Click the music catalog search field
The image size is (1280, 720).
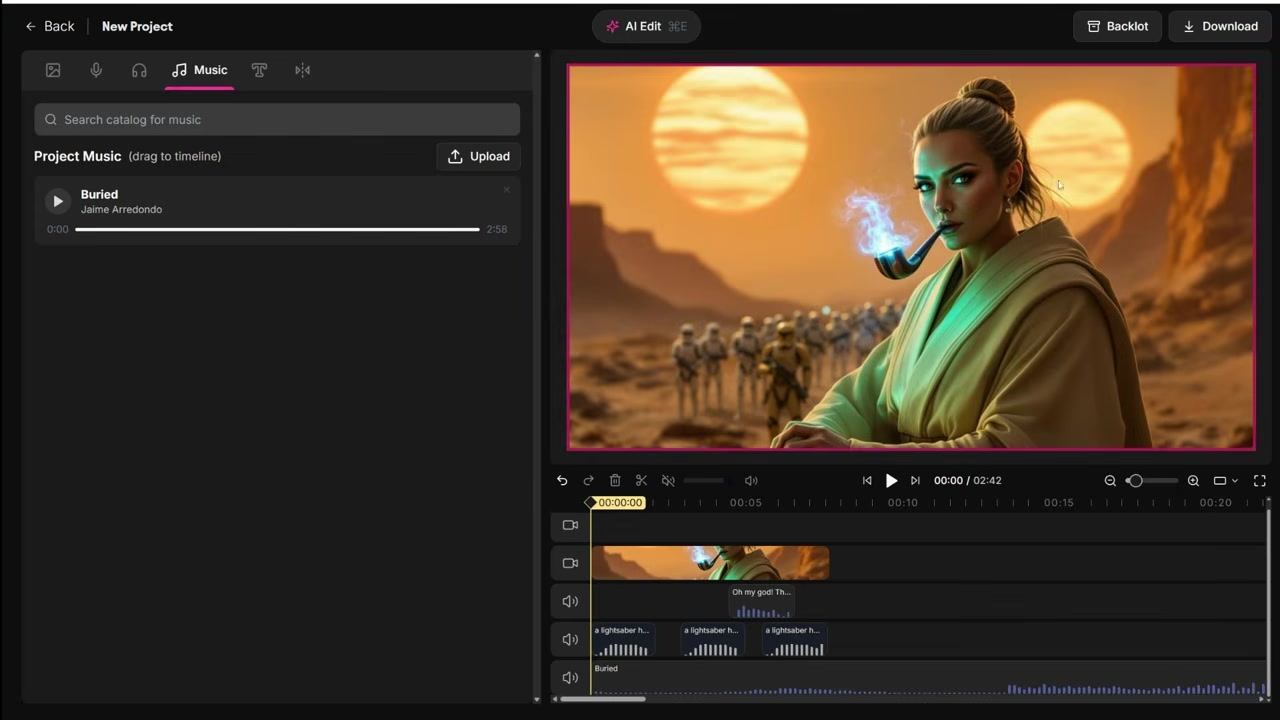click(x=277, y=119)
